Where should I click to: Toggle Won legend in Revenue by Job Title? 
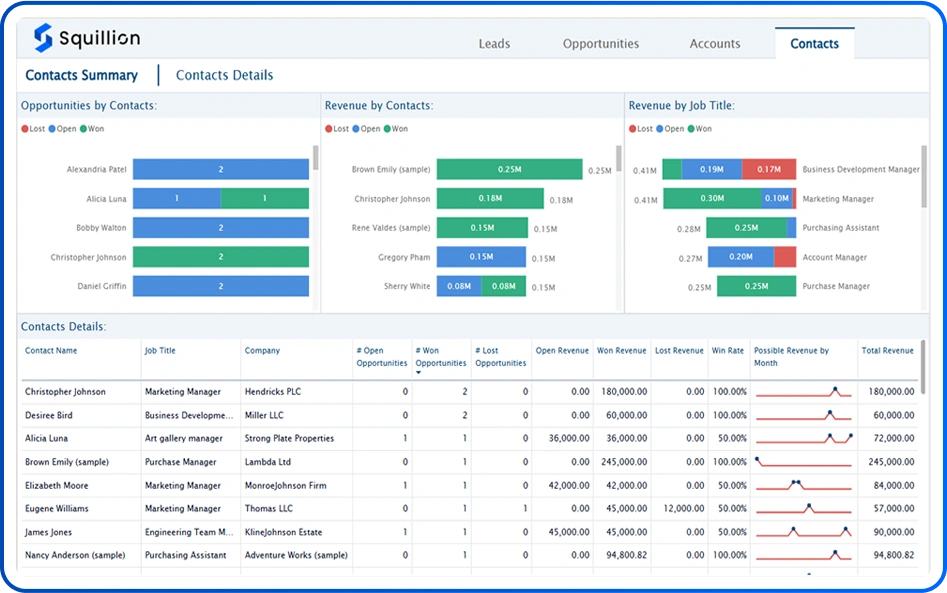[x=699, y=129]
